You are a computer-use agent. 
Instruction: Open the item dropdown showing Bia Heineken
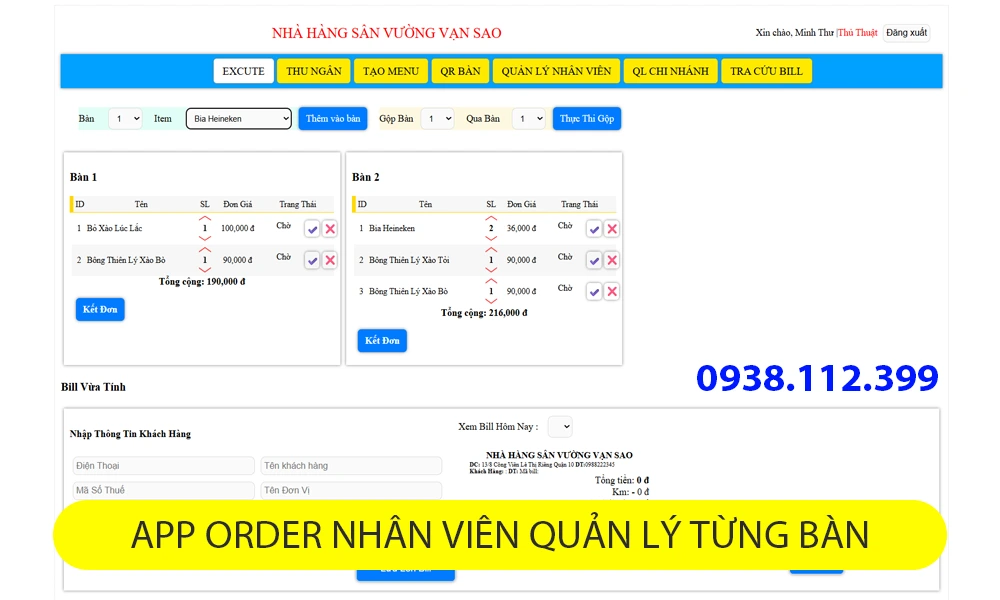click(x=238, y=118)
